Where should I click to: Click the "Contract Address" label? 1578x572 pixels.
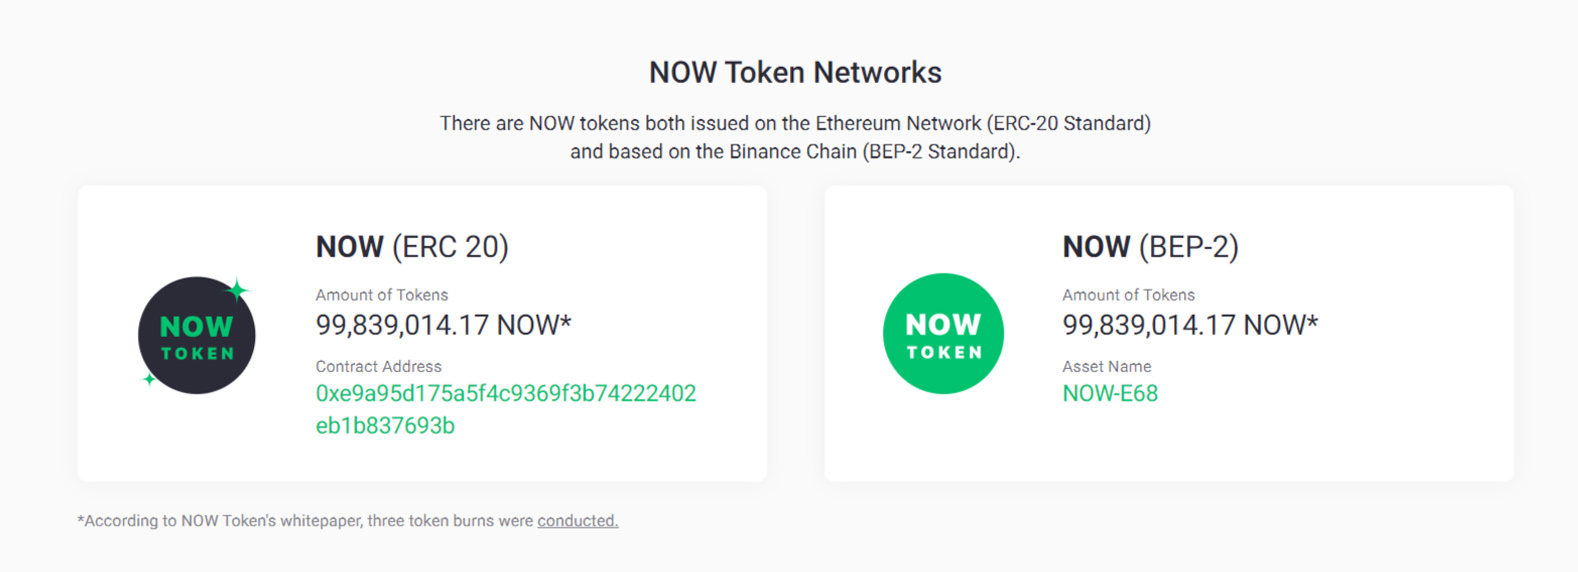click(x=379, y=366)
